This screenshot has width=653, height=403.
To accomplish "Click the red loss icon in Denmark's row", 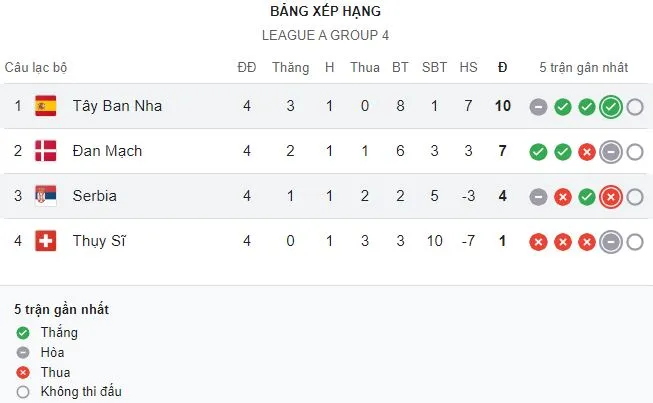I will (x=587, y=152).
